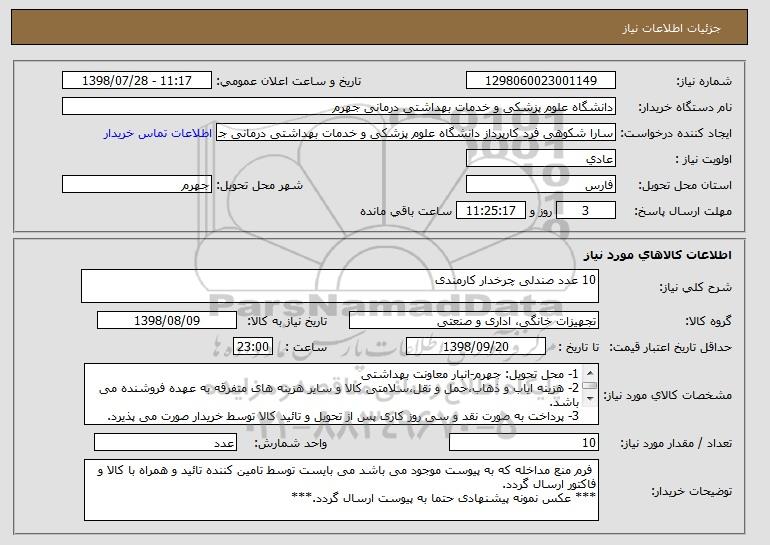Click the remaining time field 11:25:17

(x=491, y=211)
